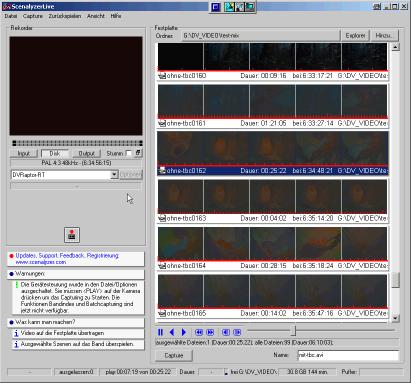Click scroll up arrow of clip list
The width and height of the screenshot is (411, 383).
coord(395,47)
